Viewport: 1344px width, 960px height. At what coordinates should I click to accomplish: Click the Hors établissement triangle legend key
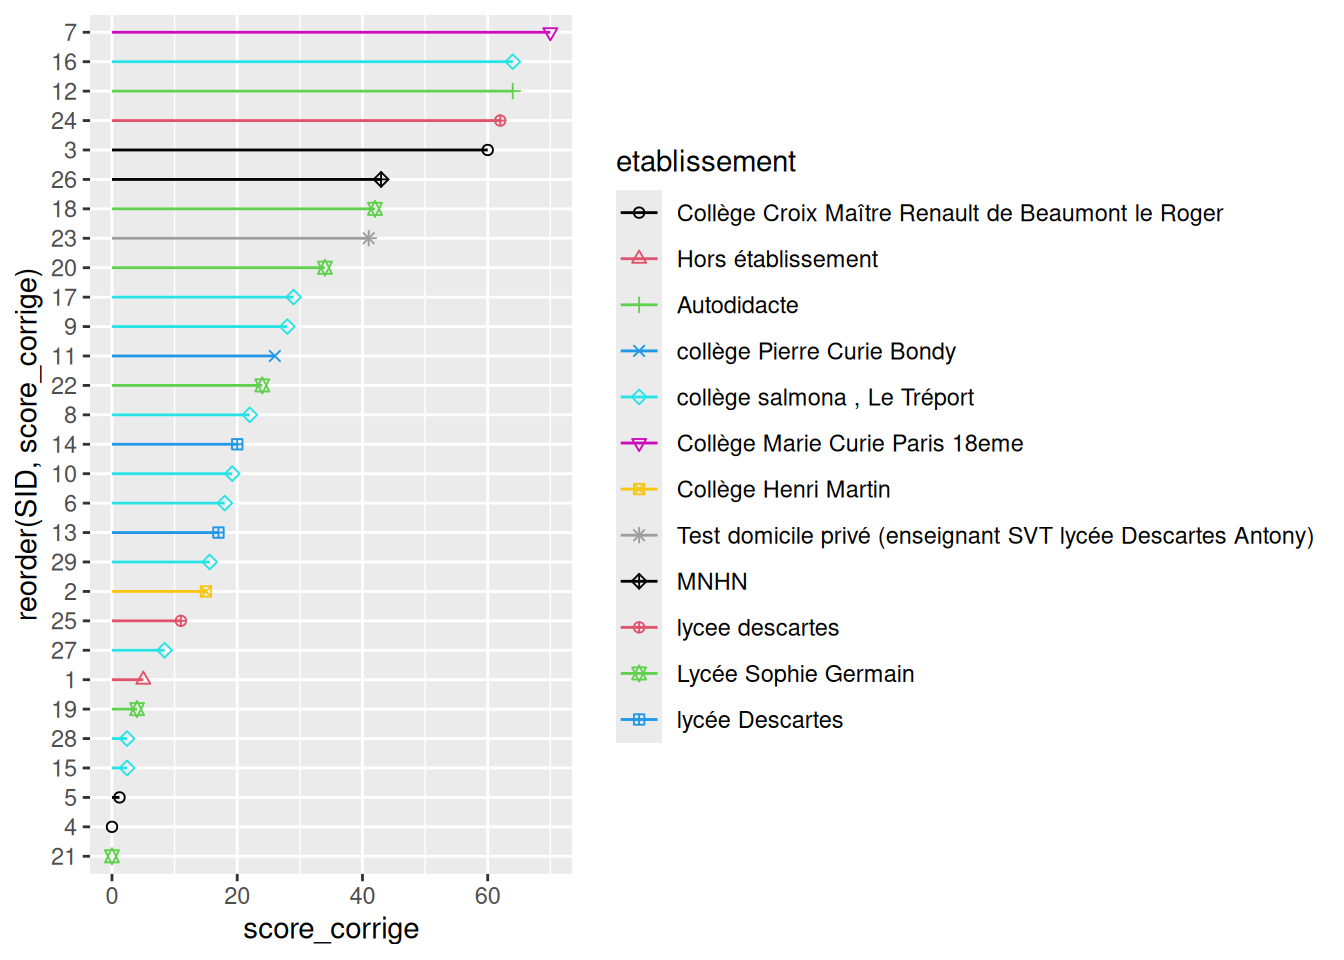pyautogui.click(x=639, y=259)
